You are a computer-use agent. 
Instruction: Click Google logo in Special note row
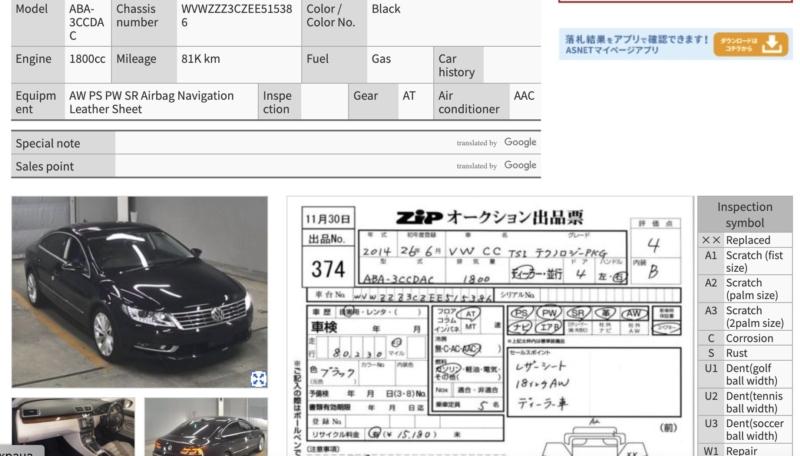tap(520, 143)
